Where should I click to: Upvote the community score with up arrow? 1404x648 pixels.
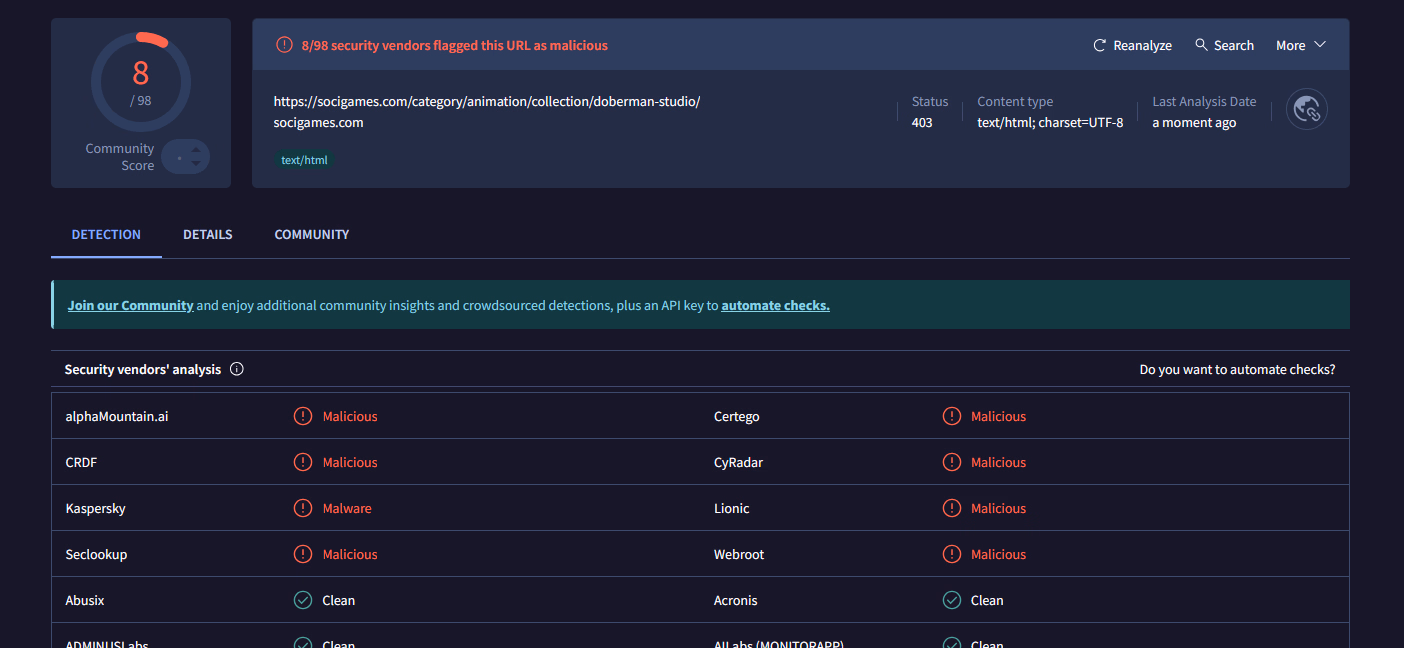click(x=196, y=150)
